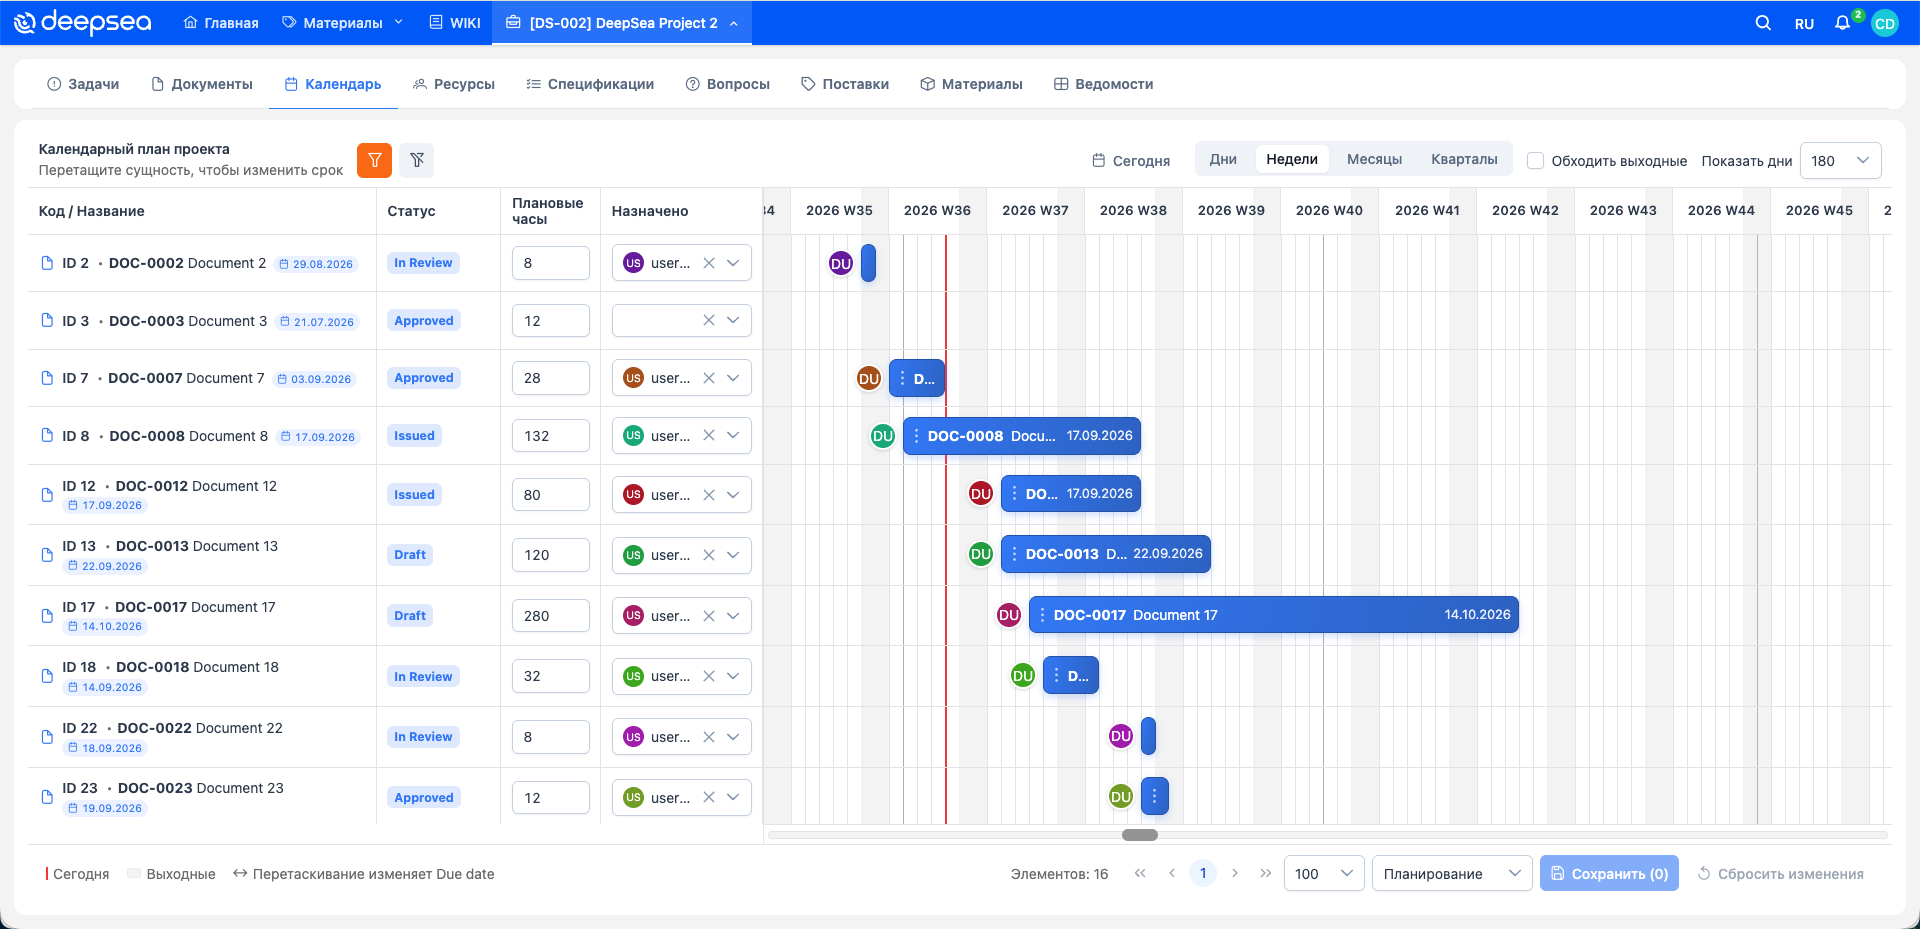Click handle dots on DOC-0023 Gantt bar

point(1154,797)
